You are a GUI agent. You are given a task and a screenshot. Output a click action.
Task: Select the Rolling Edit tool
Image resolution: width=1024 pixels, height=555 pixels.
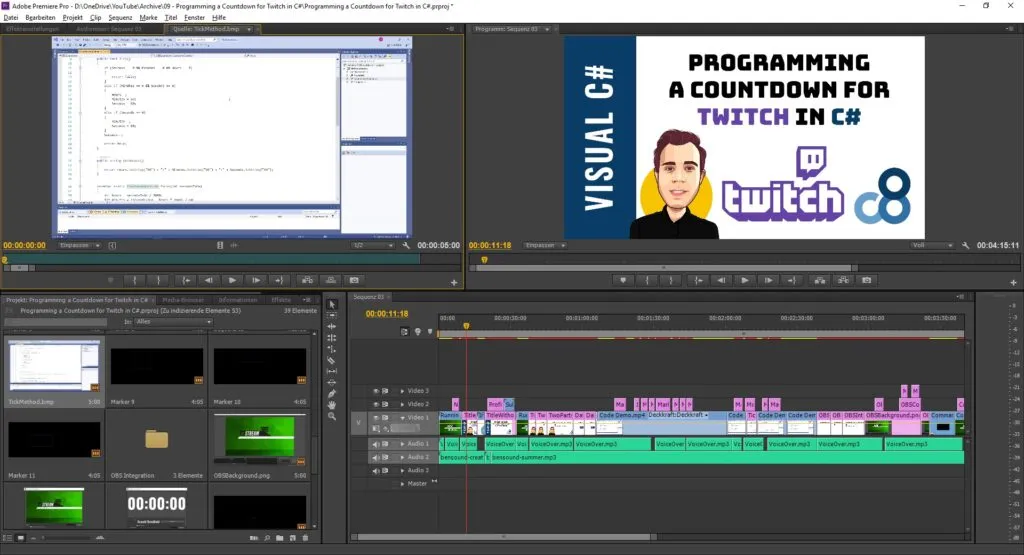pyautogui.click(x=332, y=338)
